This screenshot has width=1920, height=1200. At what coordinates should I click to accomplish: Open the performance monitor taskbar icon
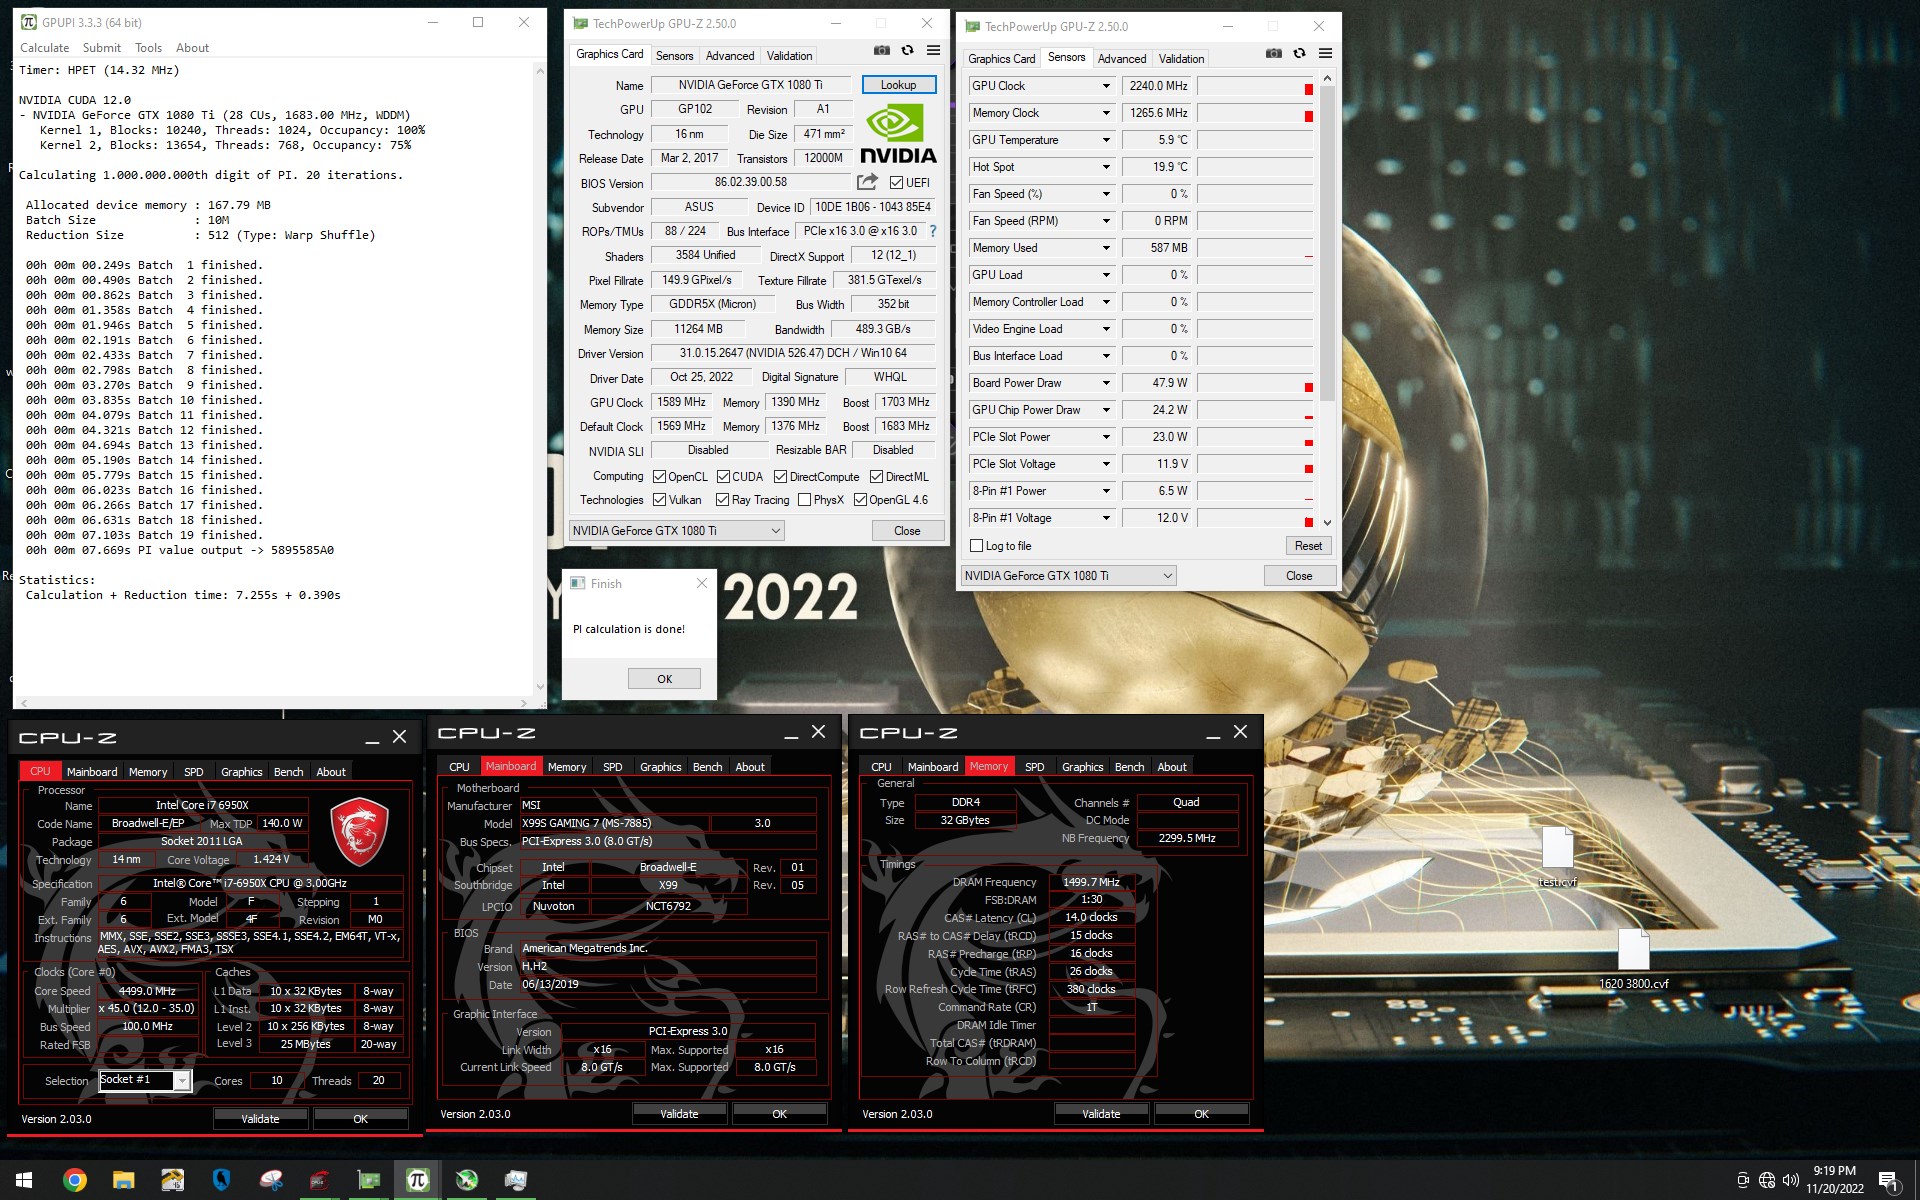click(515, 1180)
